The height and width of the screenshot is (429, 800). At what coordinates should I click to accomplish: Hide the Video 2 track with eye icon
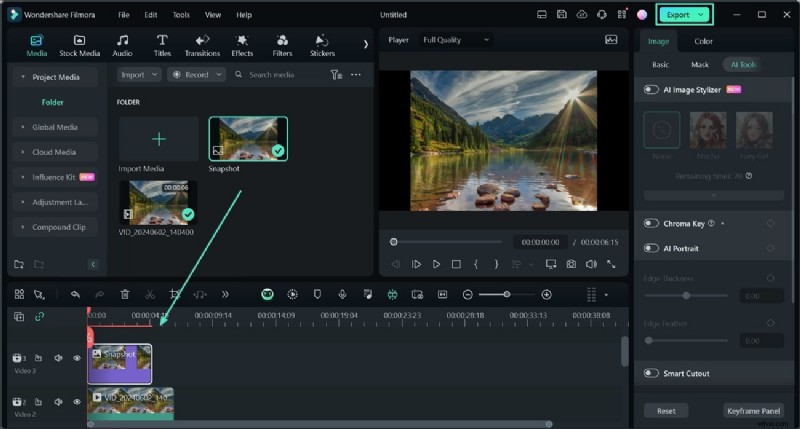77,402
